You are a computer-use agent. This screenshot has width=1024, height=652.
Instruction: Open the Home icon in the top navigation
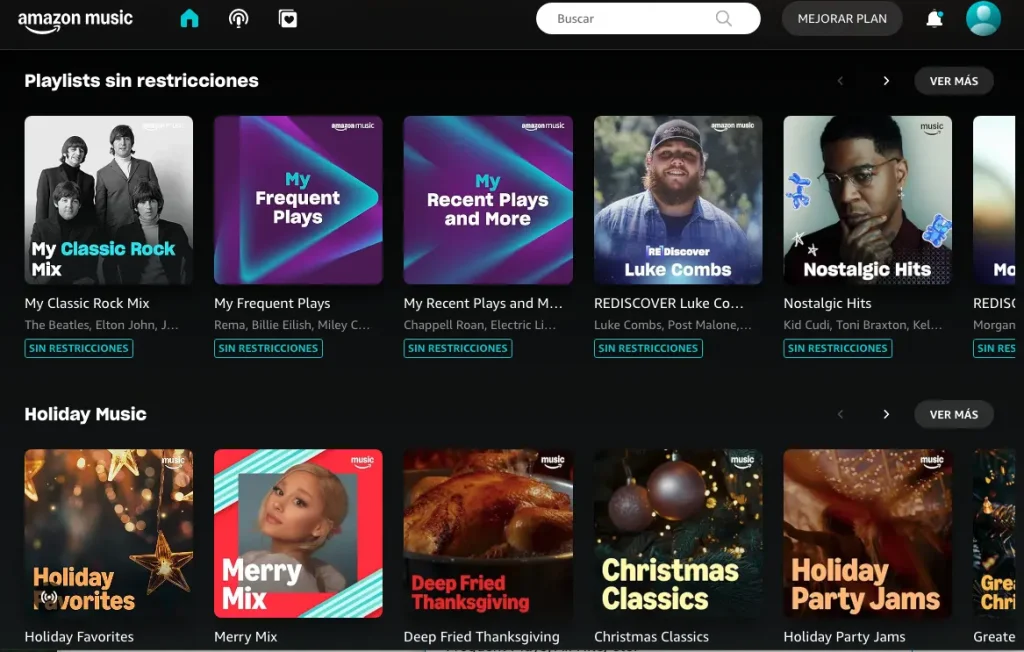pos(189,18)
